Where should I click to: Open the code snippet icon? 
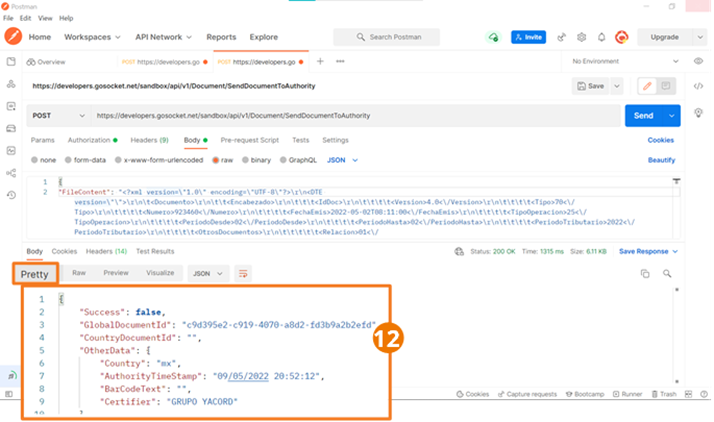tap(698, 86)
